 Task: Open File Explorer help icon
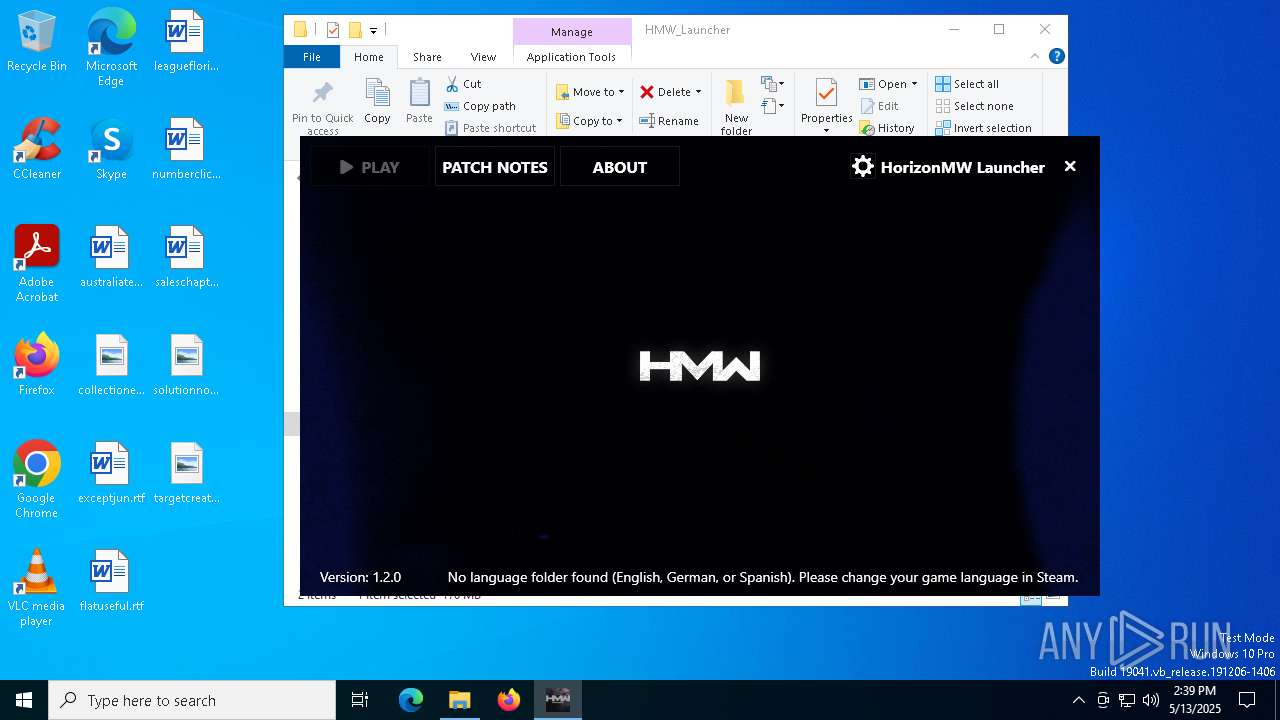[1056, 57]
